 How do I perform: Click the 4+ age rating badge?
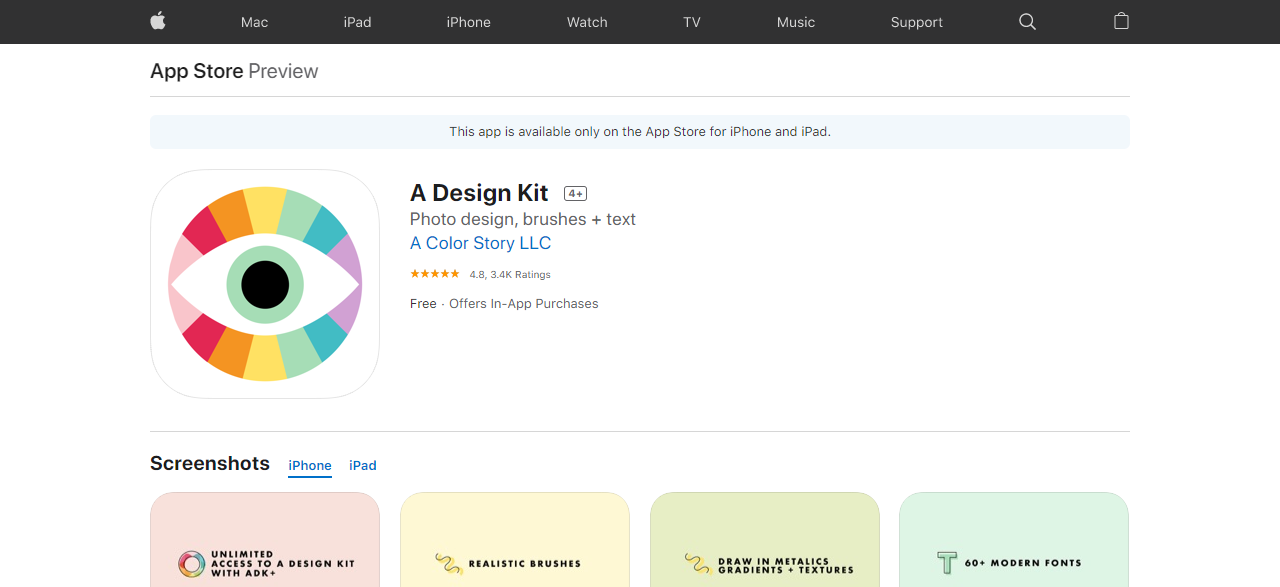coord(575,193)
